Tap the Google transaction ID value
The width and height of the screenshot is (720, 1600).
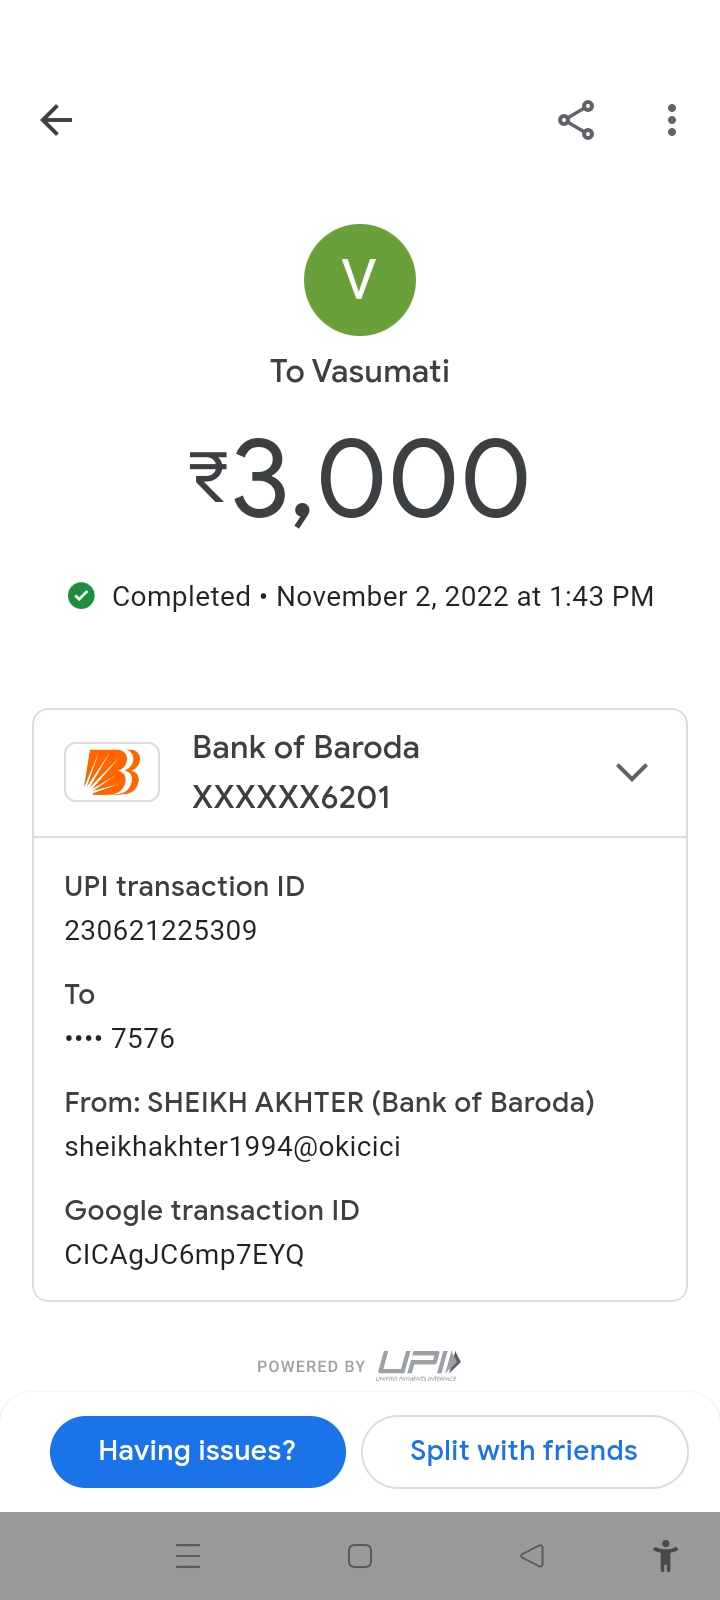184,1254
